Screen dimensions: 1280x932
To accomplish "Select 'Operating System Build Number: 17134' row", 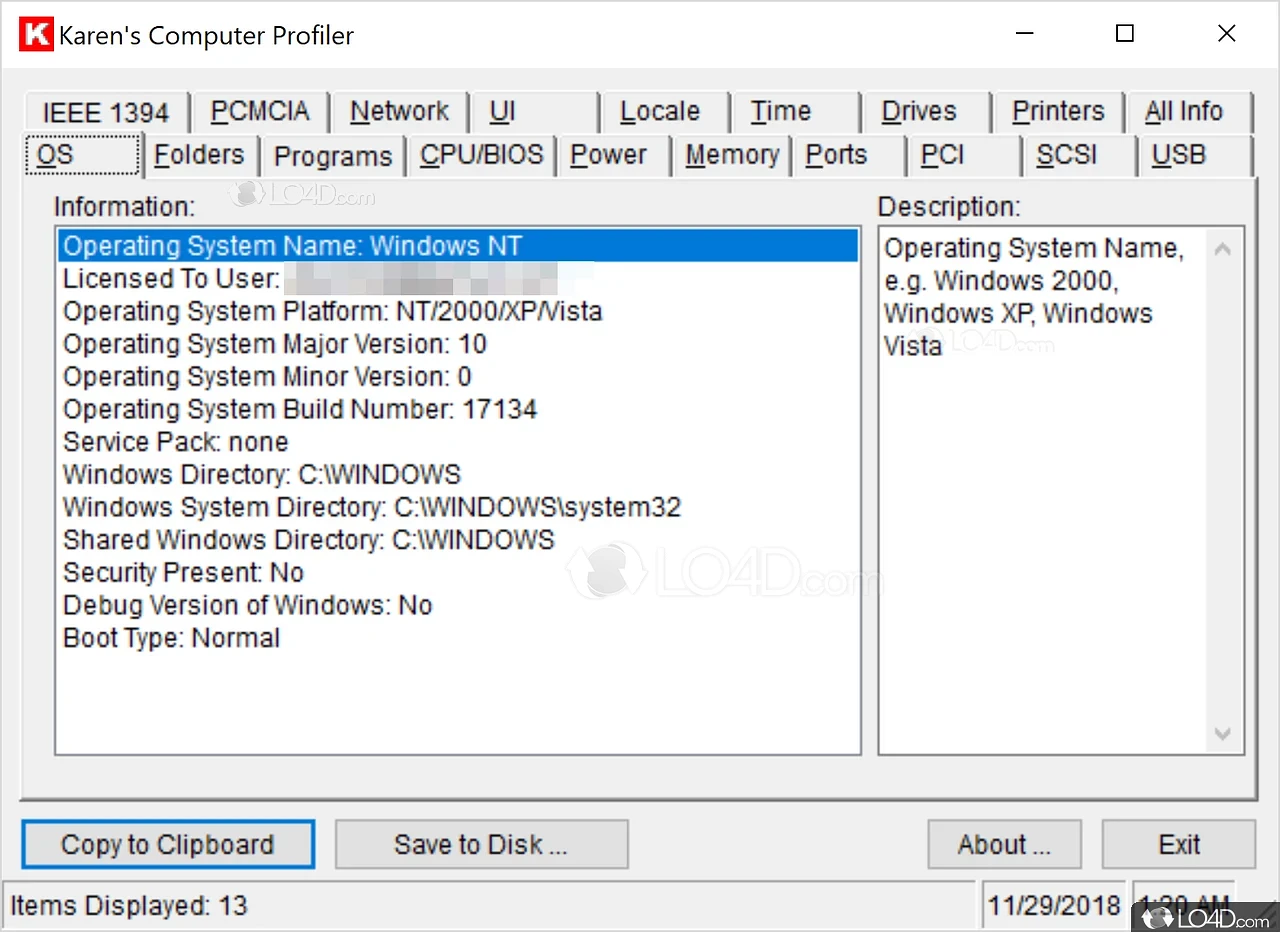I will 458,409.
